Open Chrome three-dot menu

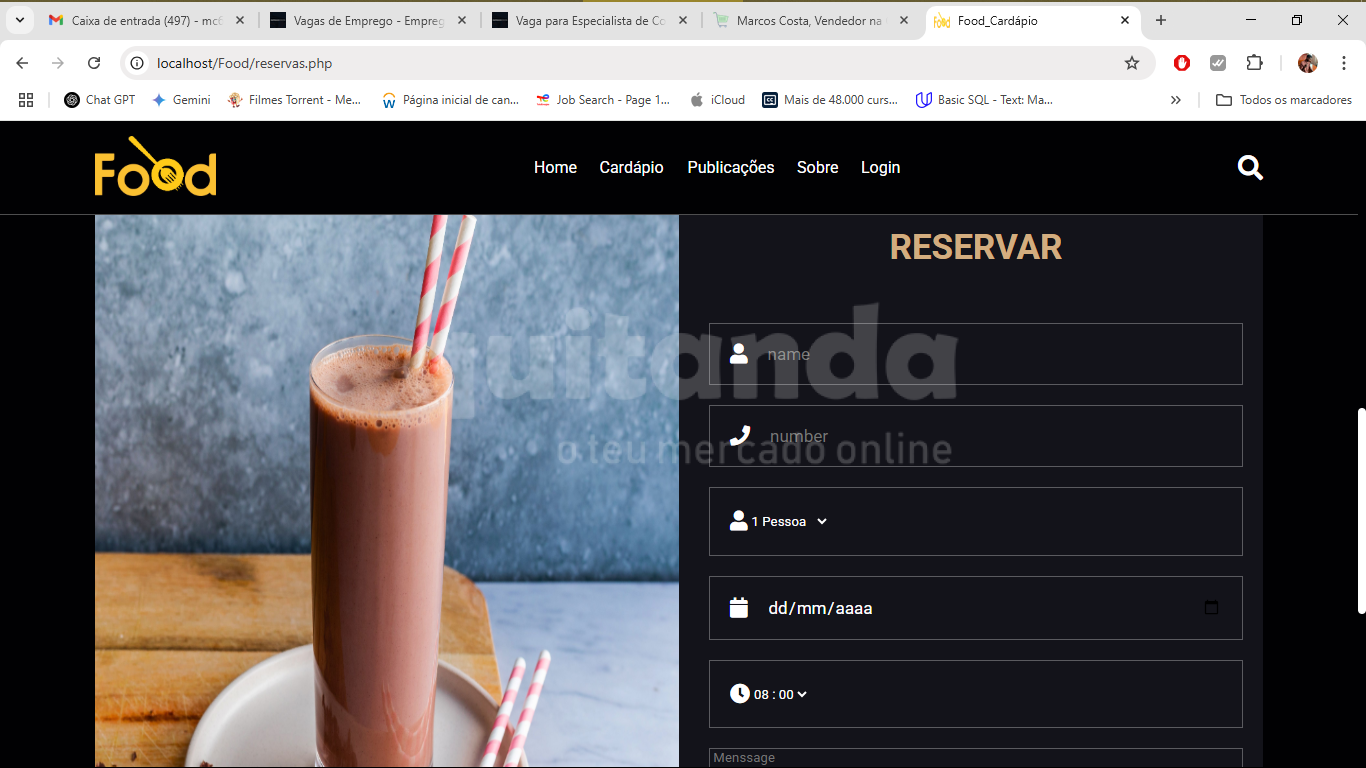[x=1344, y=63]
